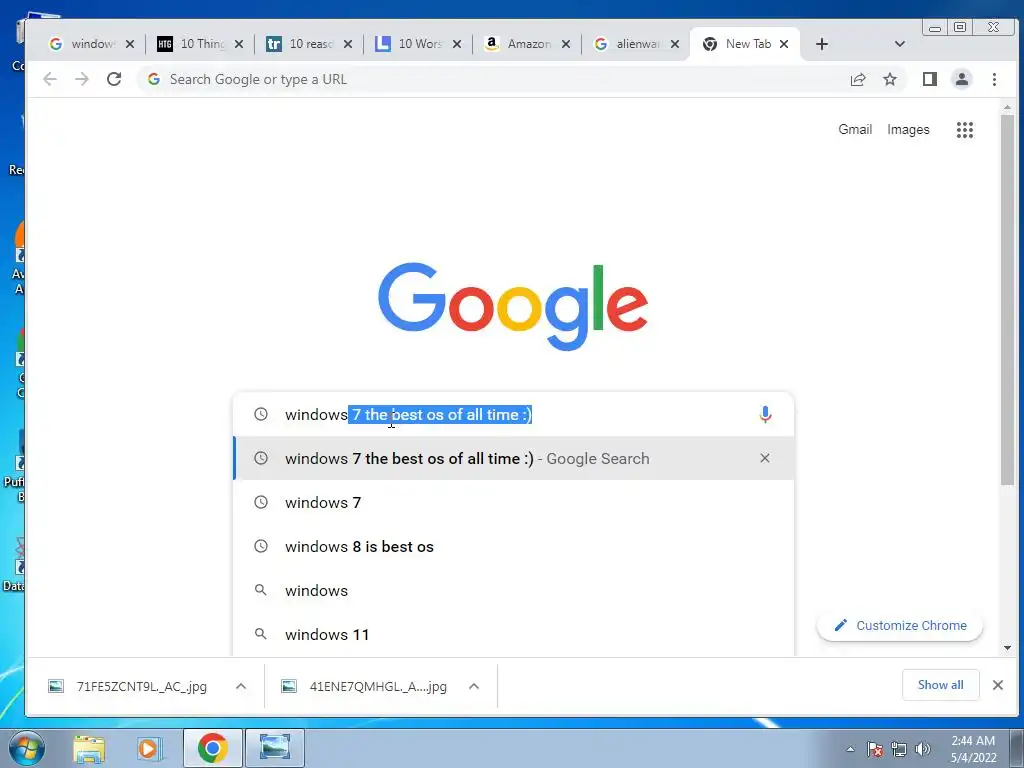Select 'windows 8 is best os' suggestion
The width and height of the screenshot is (1024, 768).
514,546
